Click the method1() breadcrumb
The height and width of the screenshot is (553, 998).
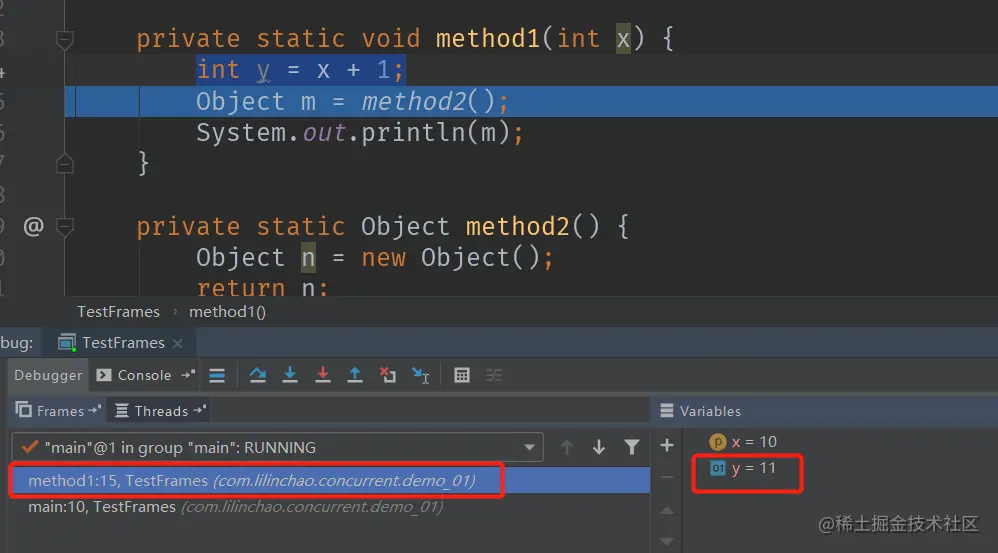[227, 312]
